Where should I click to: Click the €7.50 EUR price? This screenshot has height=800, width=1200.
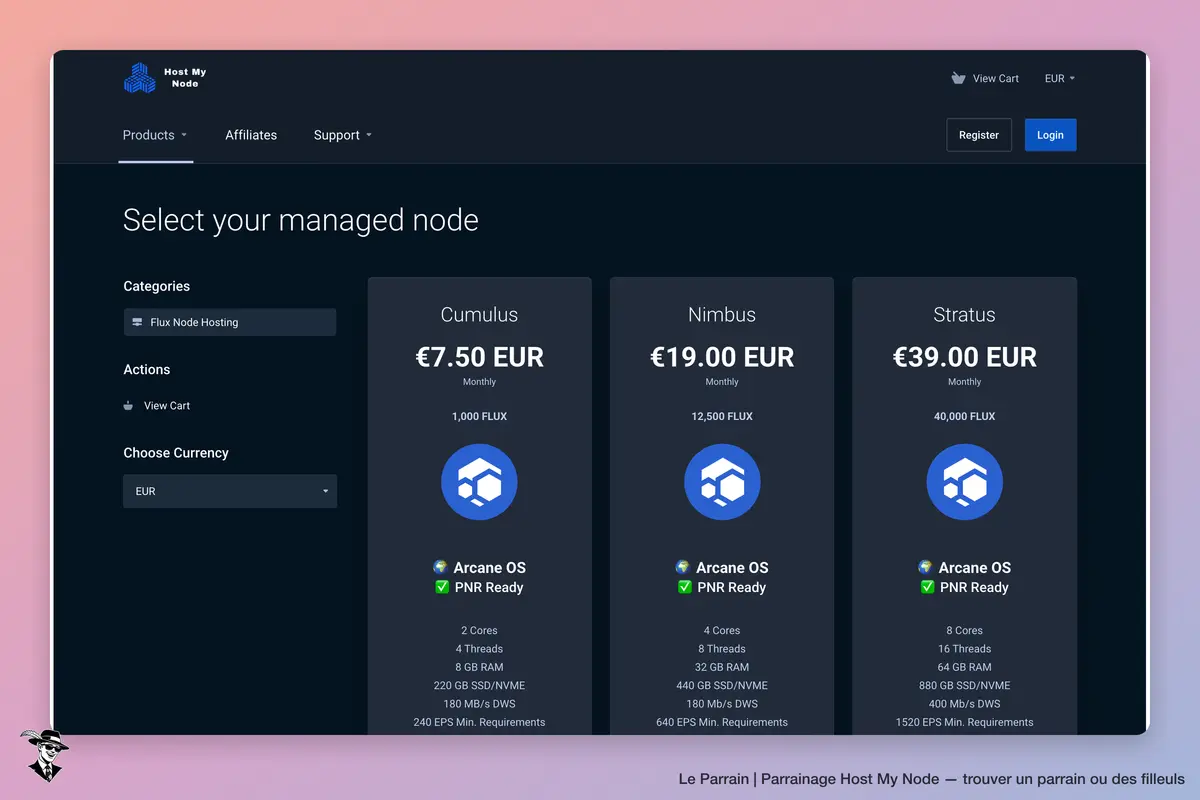(479, 357)
